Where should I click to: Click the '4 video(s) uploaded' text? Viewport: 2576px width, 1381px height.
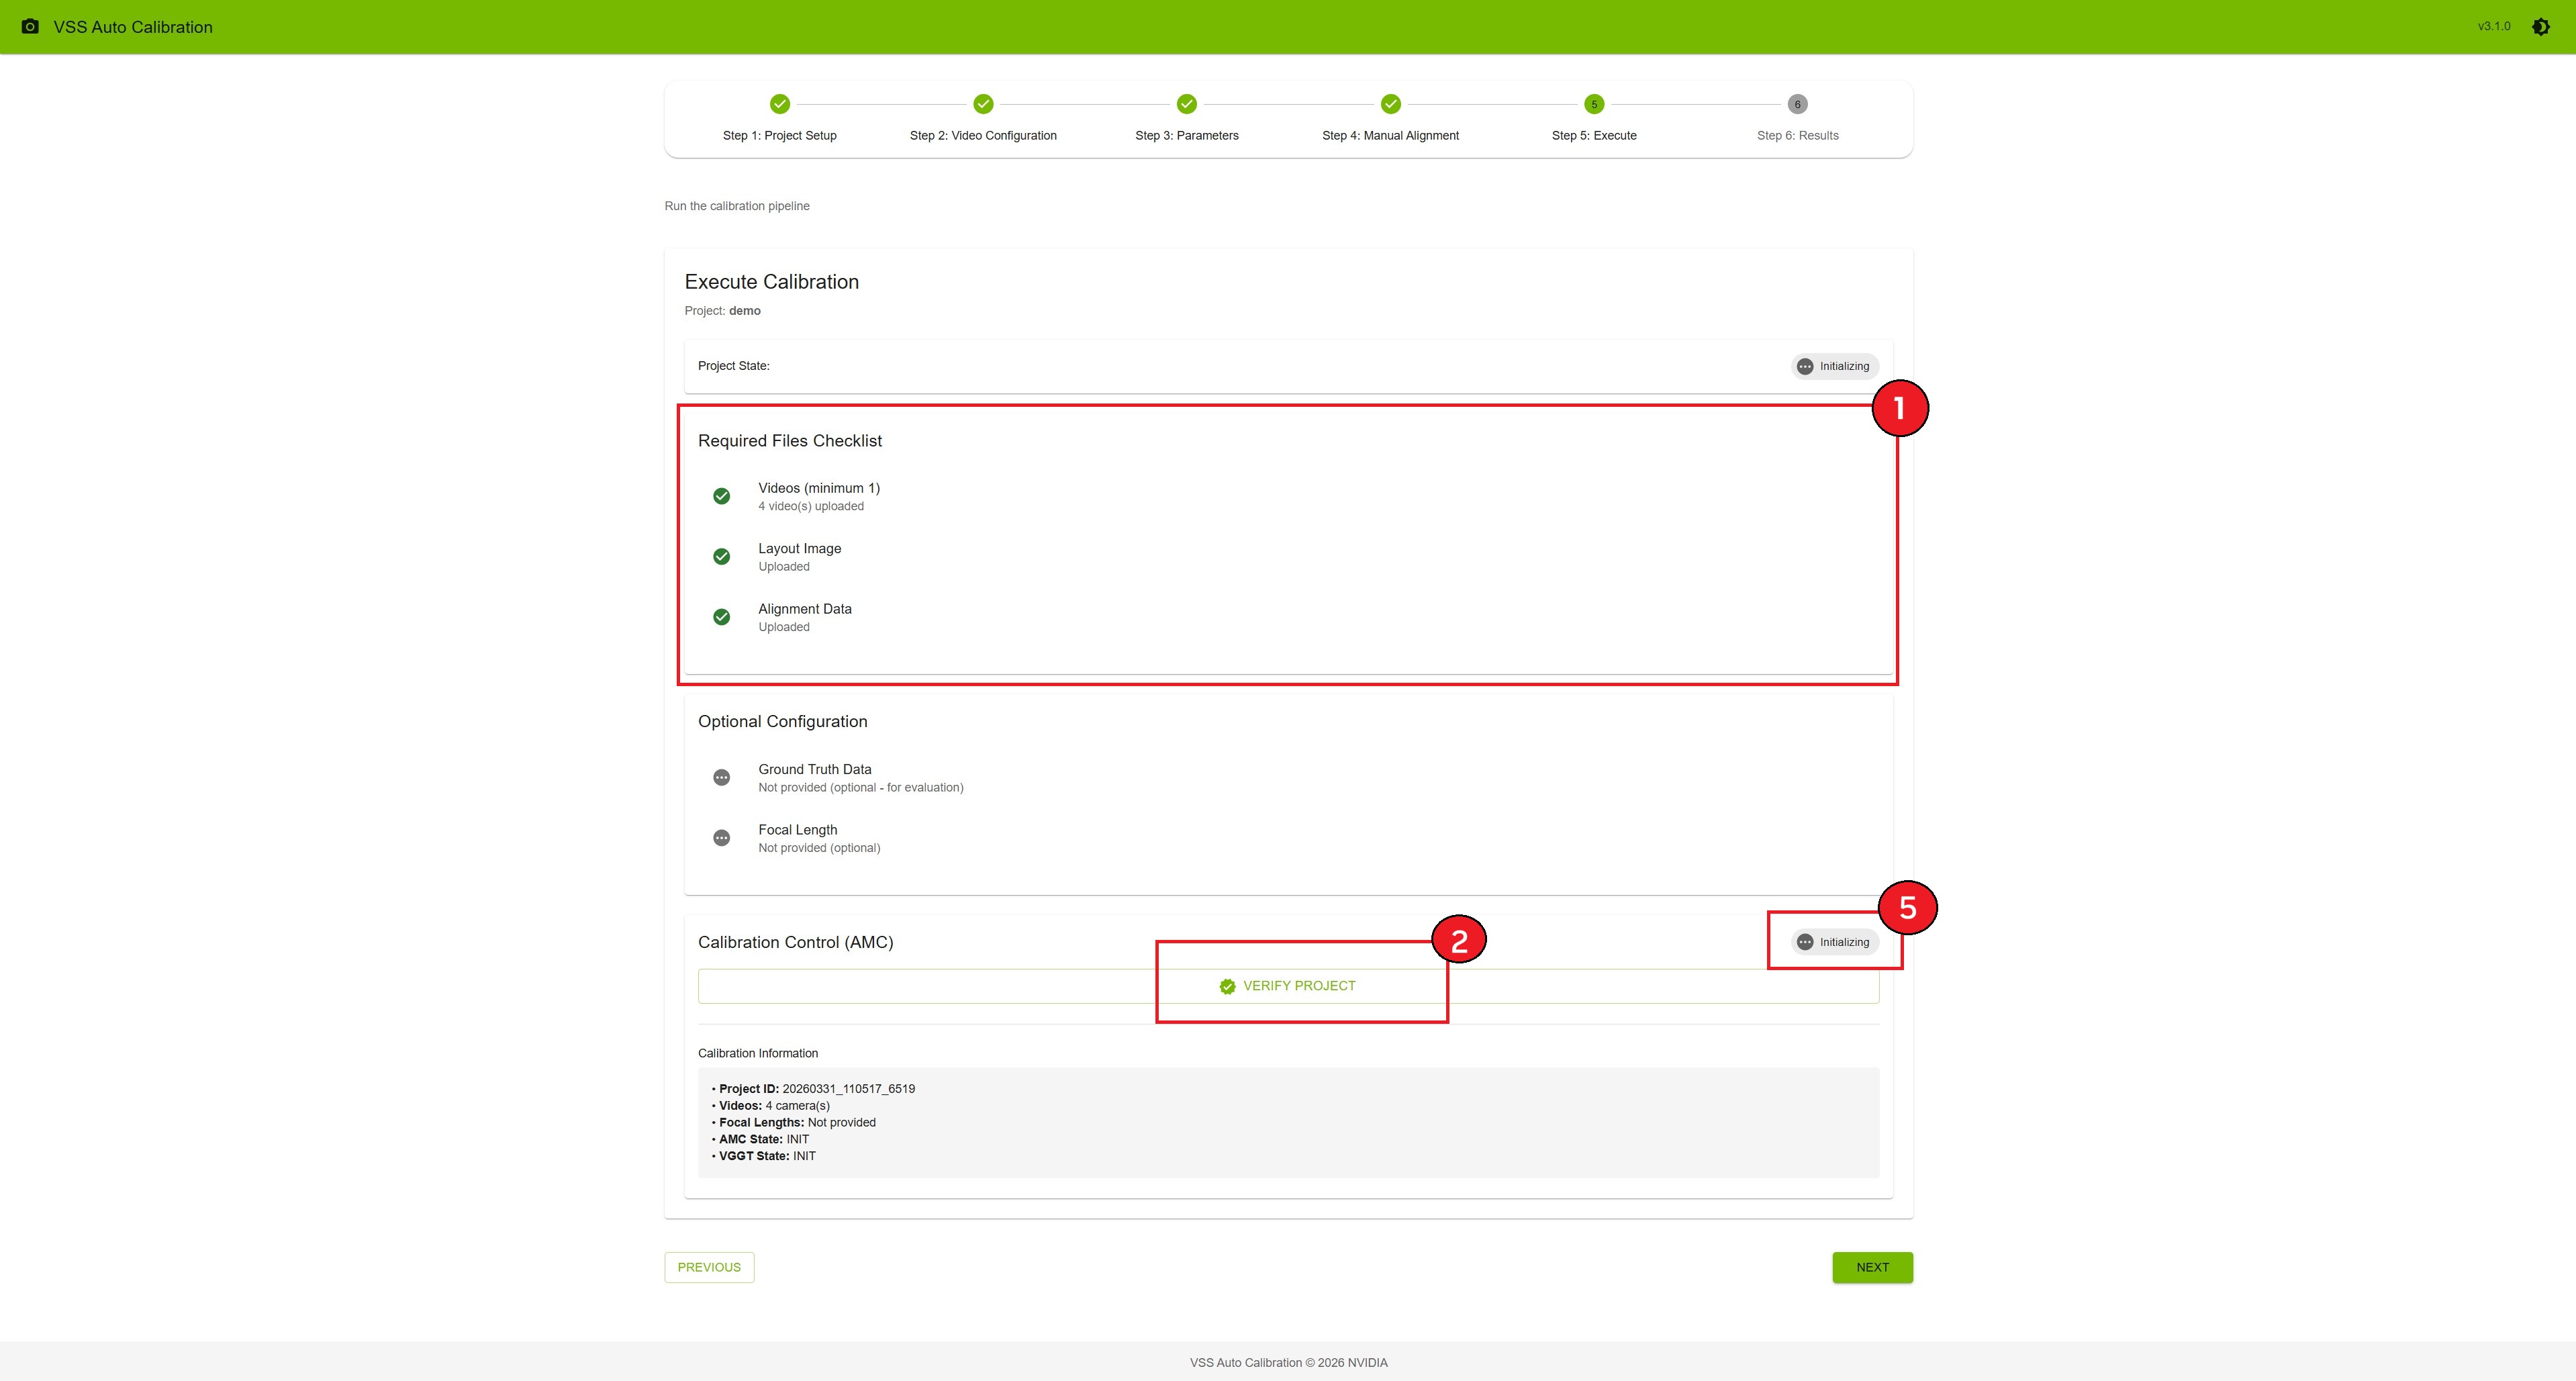click(x=811, y=506)
